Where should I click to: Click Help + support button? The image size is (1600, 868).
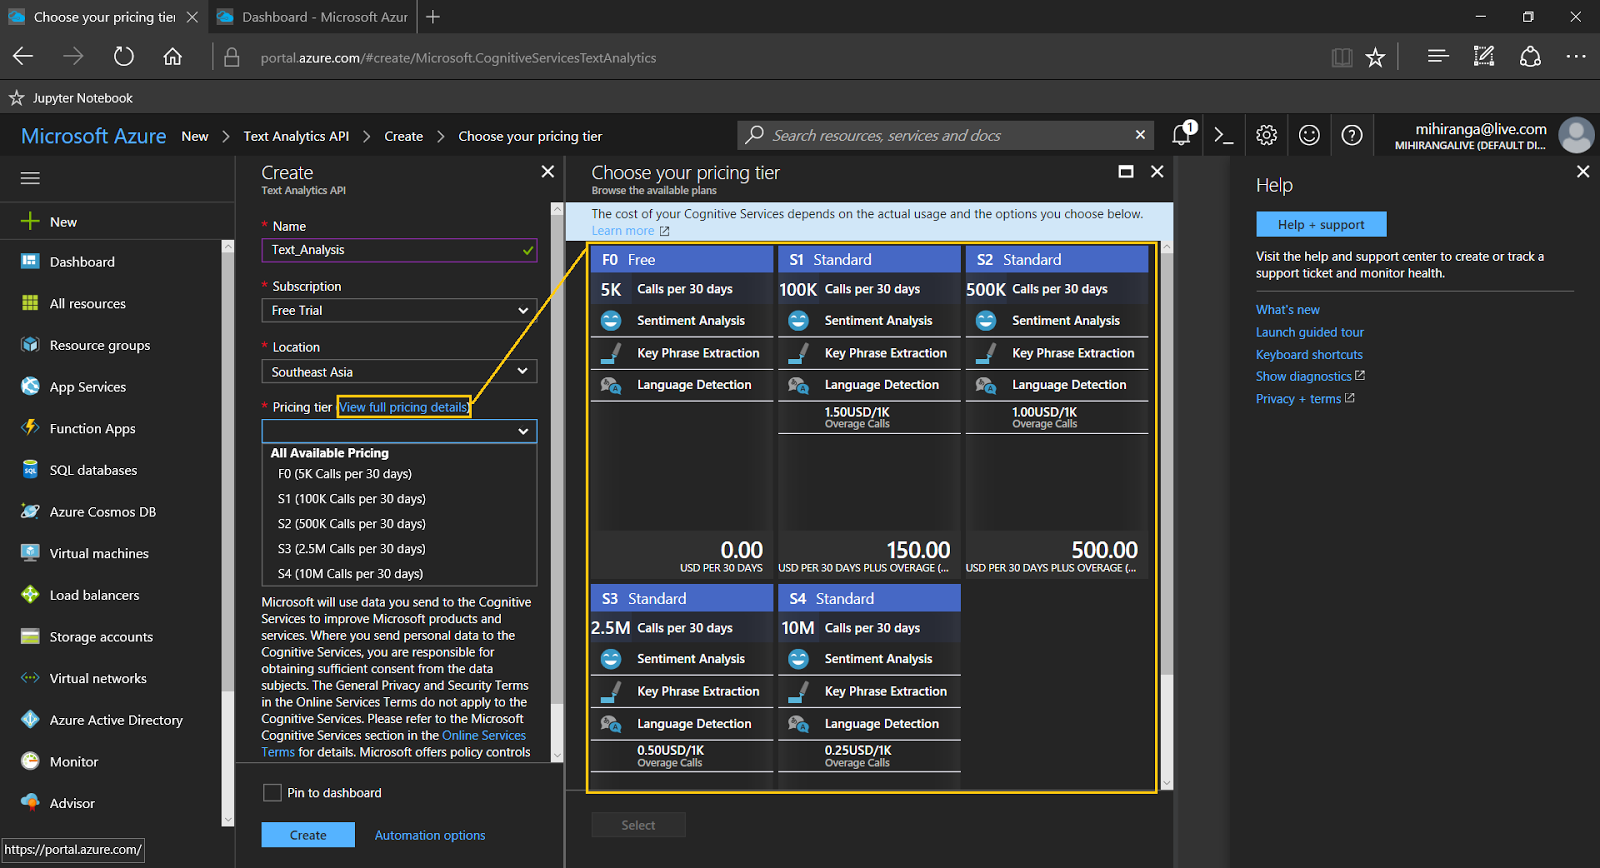pos(1321,224)
